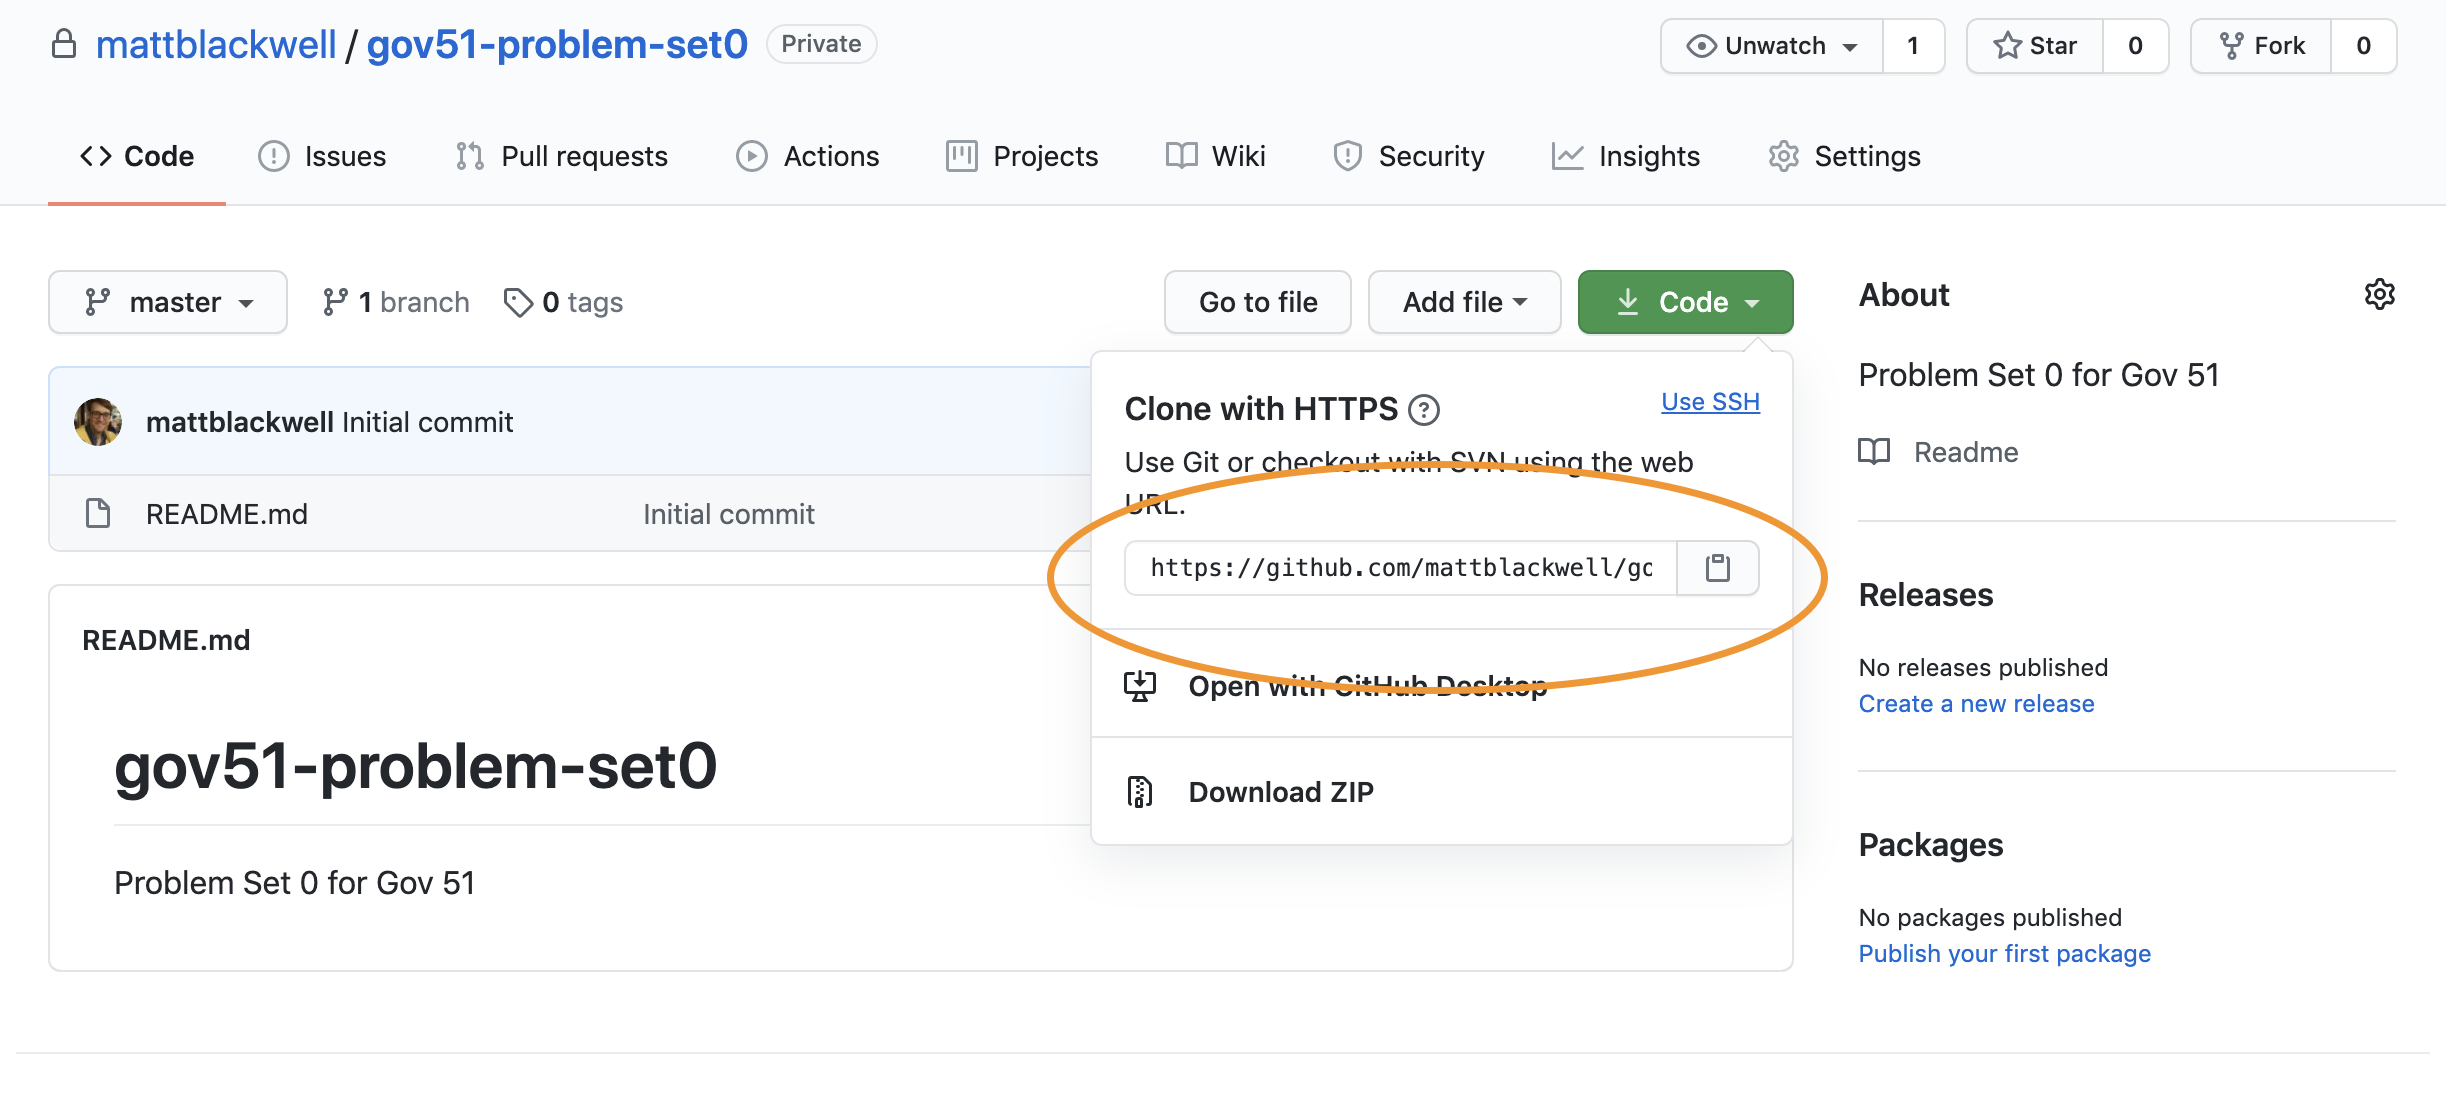This screenshot has width=2446, height=1102.
Task: Click mattblackwell's avatar in the commit row
Action: (x=98, y=422)
